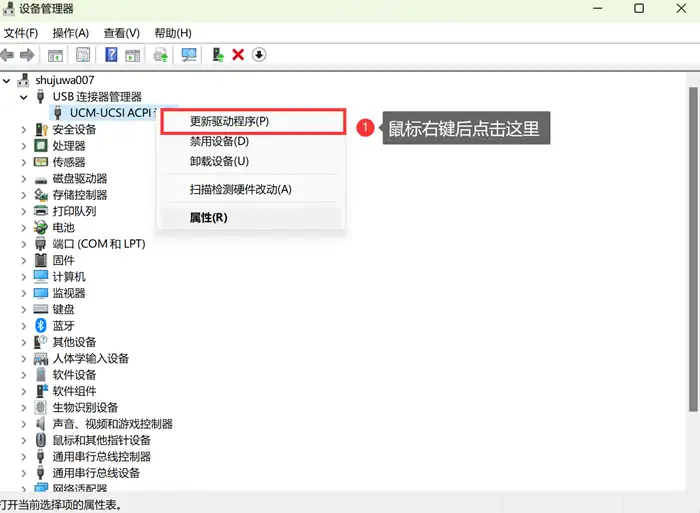This screenshot has width=700, height=513.
Task: Select the 传感器 tree row label
Action: click(x=69, y=162)
